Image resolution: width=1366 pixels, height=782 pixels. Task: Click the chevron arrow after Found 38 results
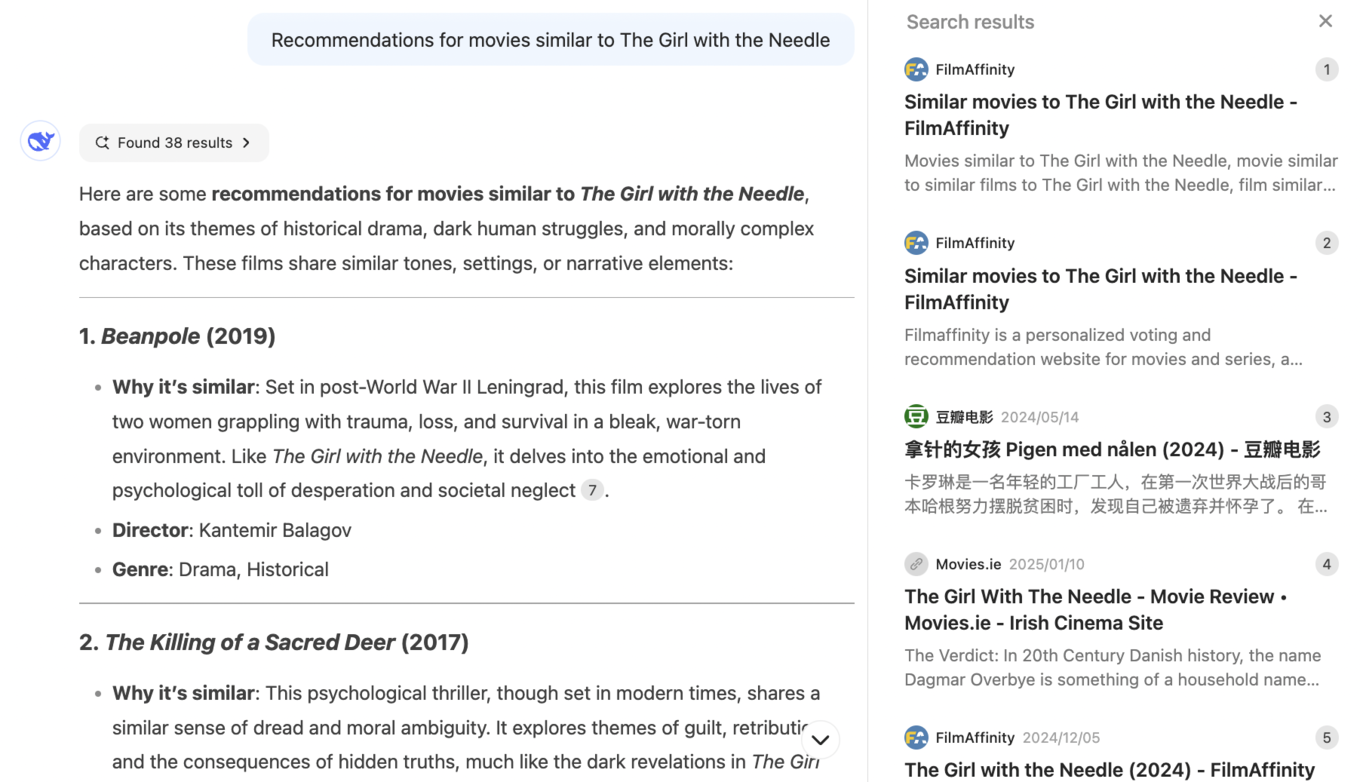point(246,142)
